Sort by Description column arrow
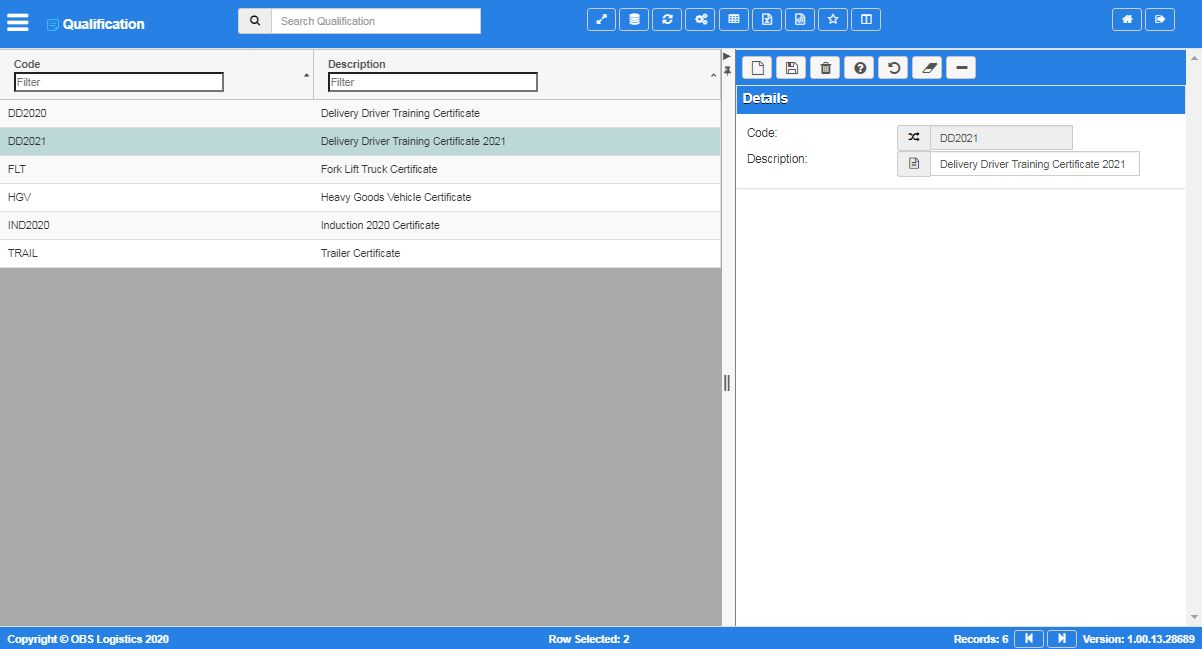The height and width of the screenshot is (649, 1202). click(713, 75)
